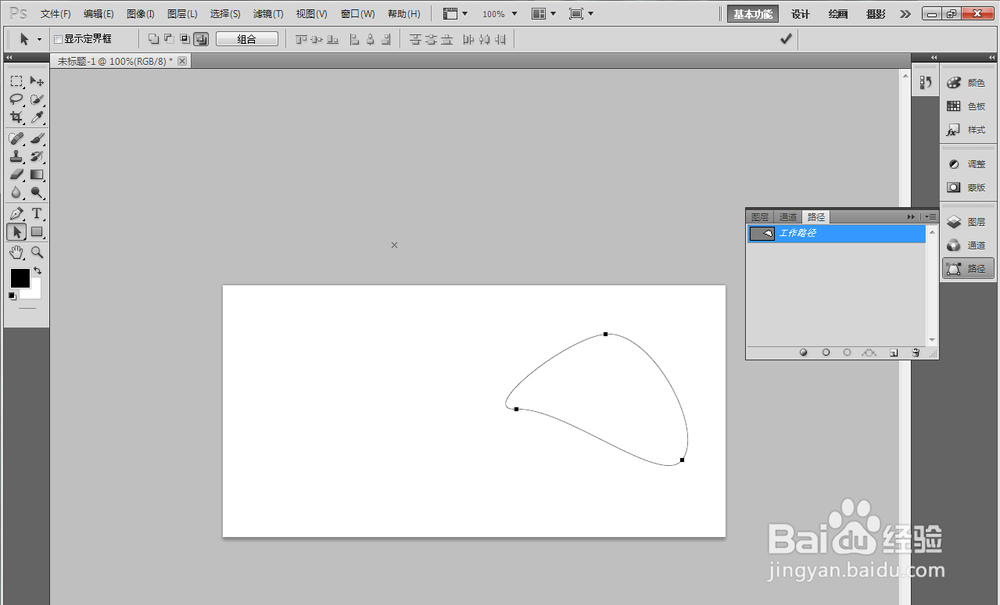Swap foreground and background colors
The height and width of the screenshot is (605, 1000).
38,270
